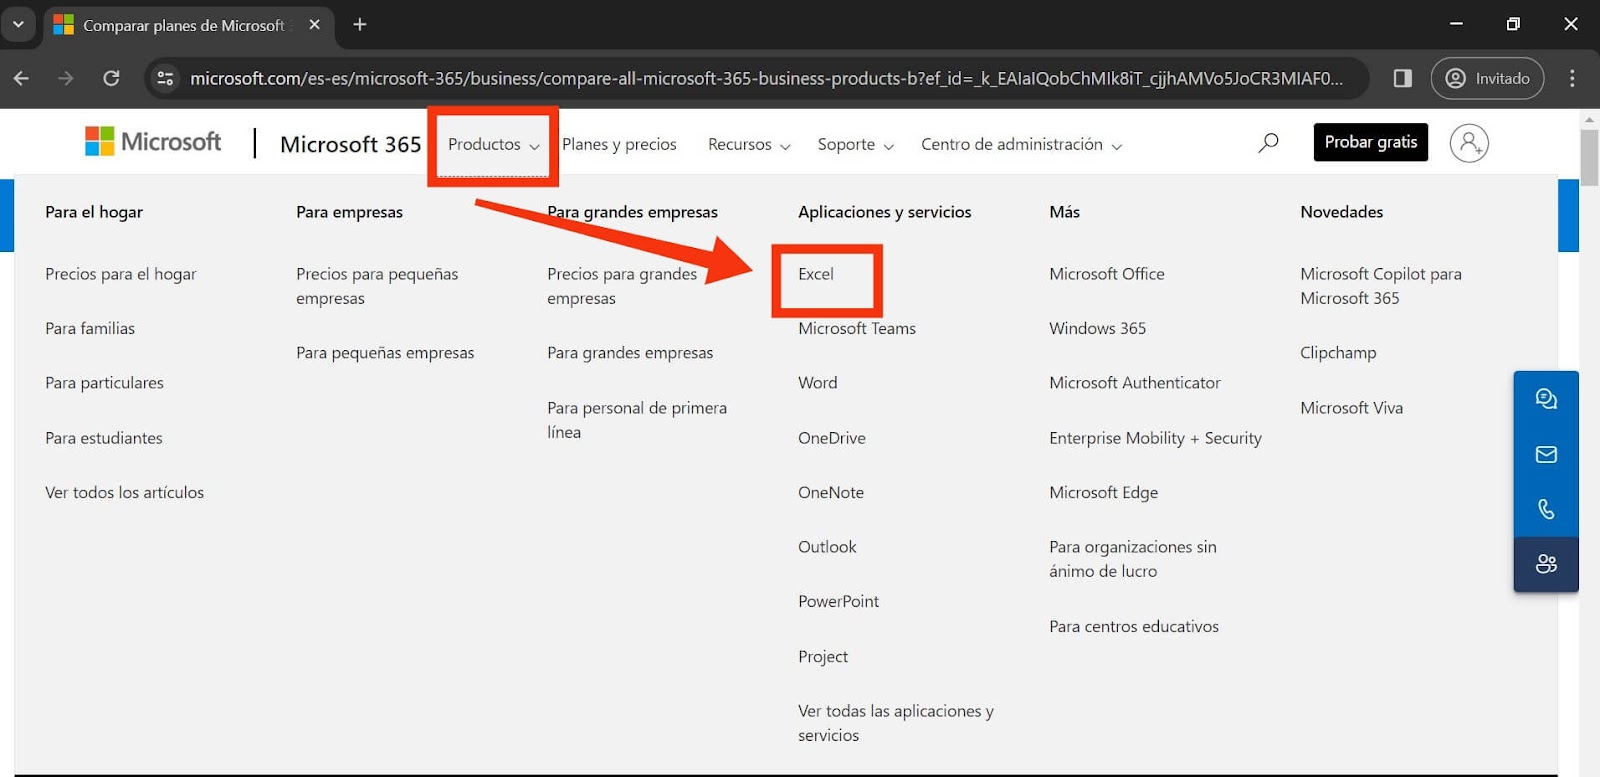Open Para familias link

click(89, 328)
